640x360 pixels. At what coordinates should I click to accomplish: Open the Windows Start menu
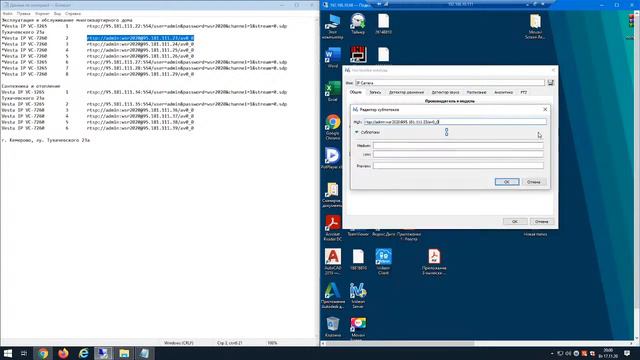pyautogui.click(x=8, y=353)
